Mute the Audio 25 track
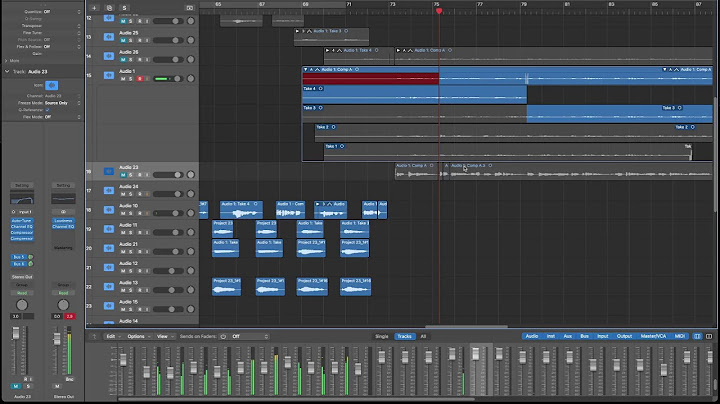Viewport: 720px width, 404px height. click(x=123, y=40)
